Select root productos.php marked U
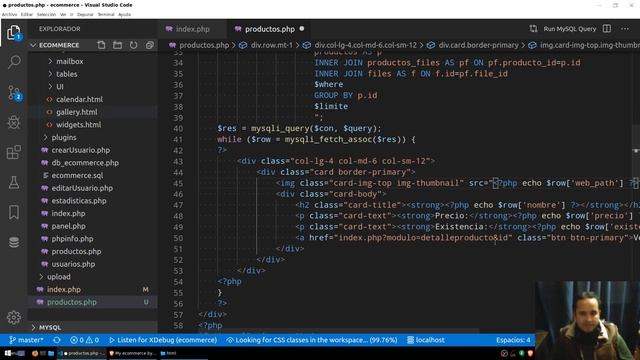The height and width of the screenshot is (360, 640). (x=93, y=302)
